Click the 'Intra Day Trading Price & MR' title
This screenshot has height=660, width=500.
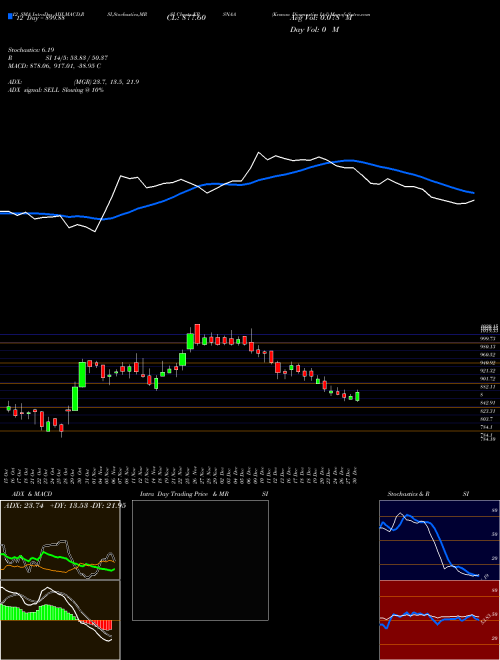[184, 494]
